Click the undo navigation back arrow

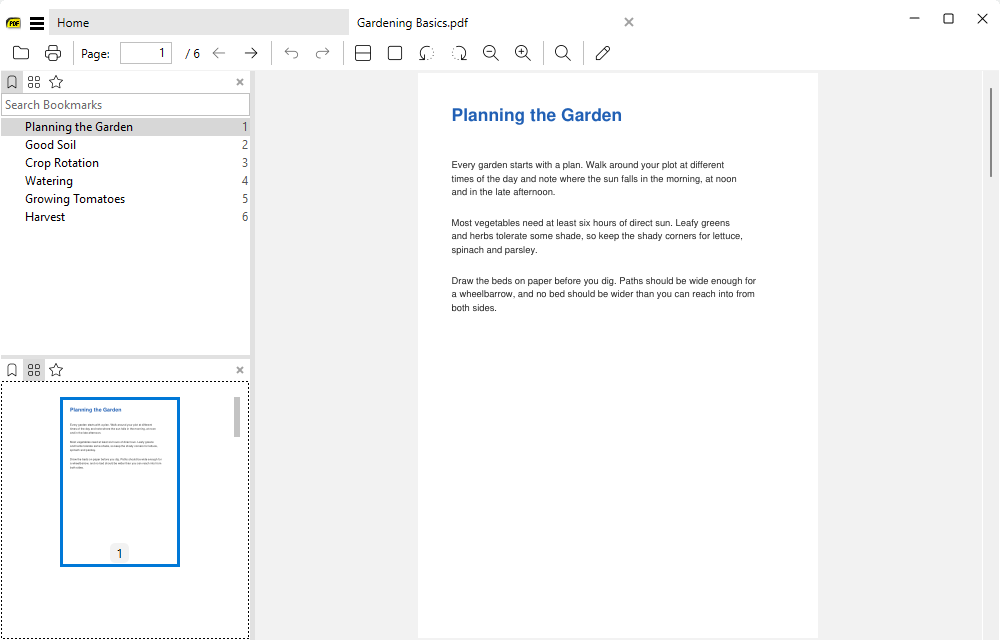tap(291, 53)
